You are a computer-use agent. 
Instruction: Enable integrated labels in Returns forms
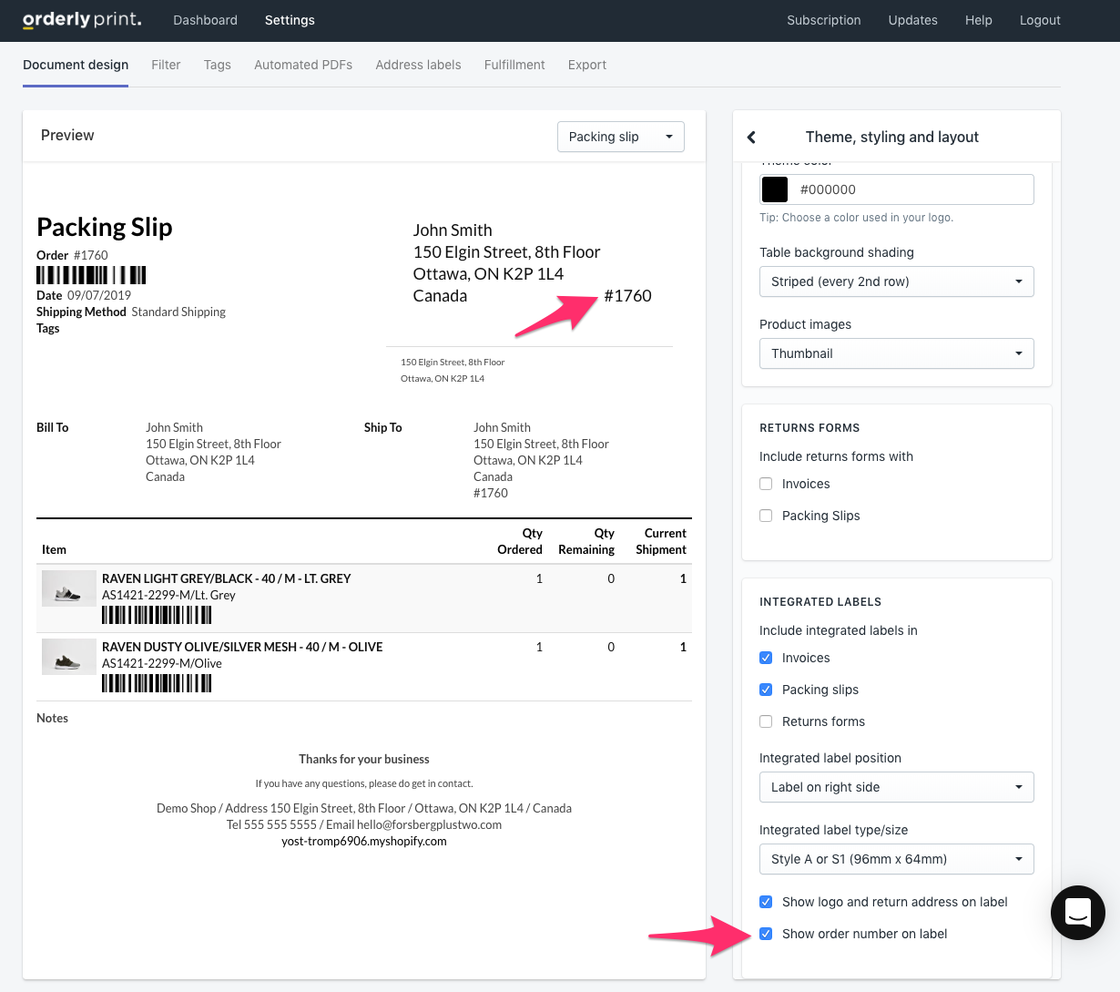pyautogui.click(x=766, y=721)
